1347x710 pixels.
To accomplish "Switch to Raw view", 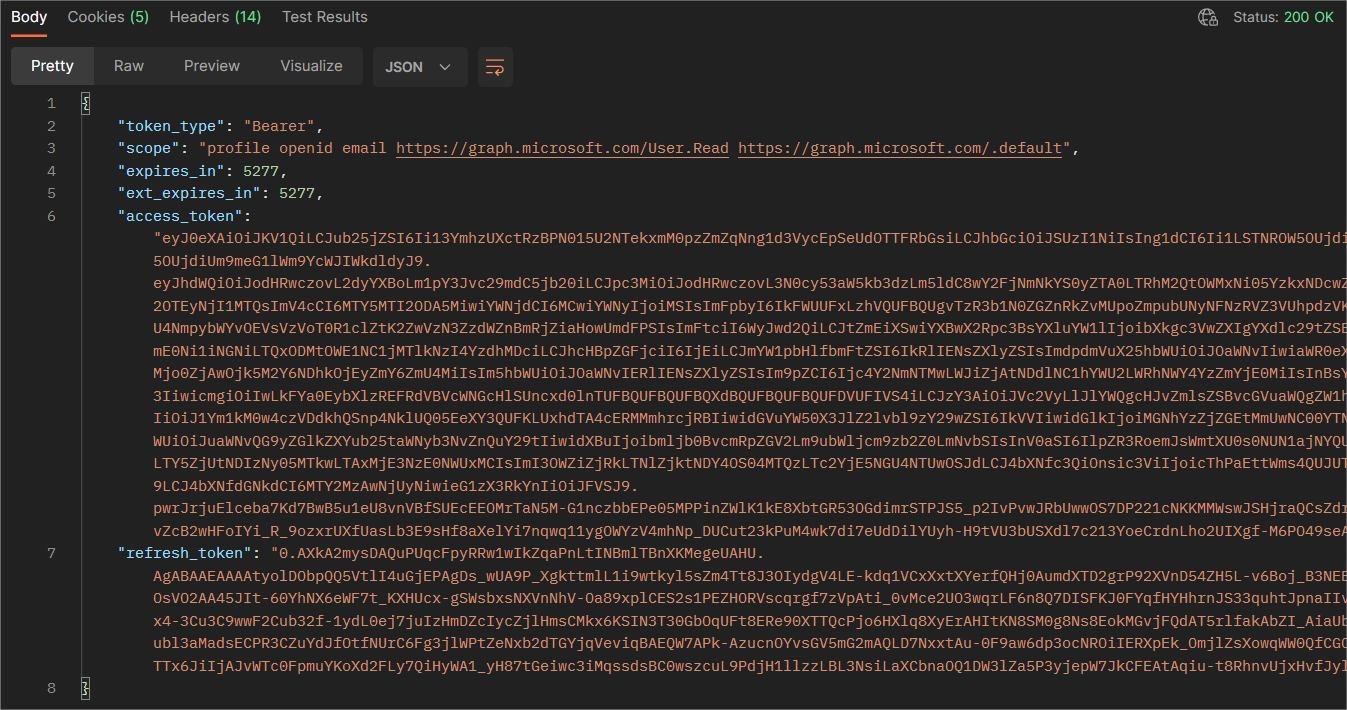I will (x=128, y=66).
